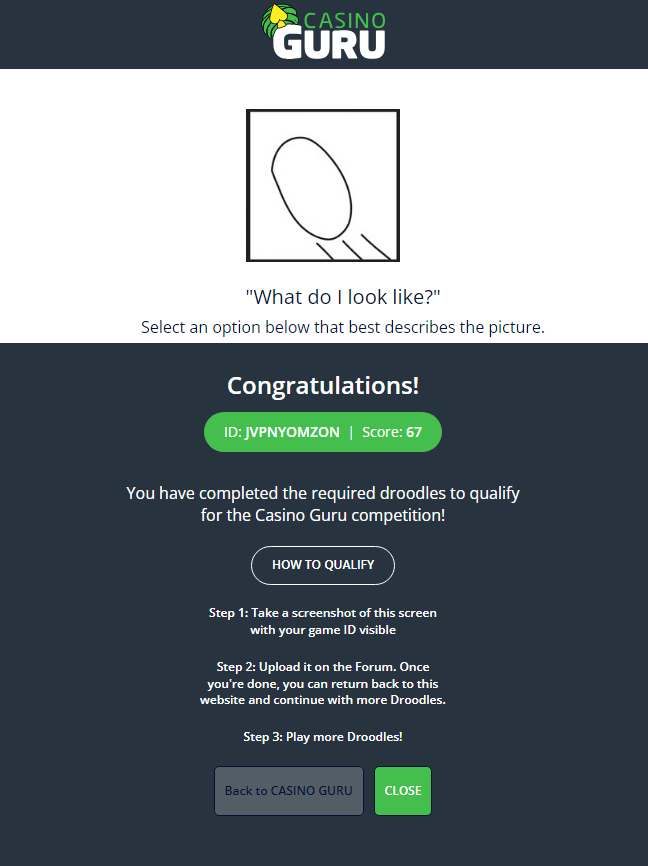This screenshot has height=866, width=648.
Task: Click the "What do I look like?" caption
Action: click(343, 297)
